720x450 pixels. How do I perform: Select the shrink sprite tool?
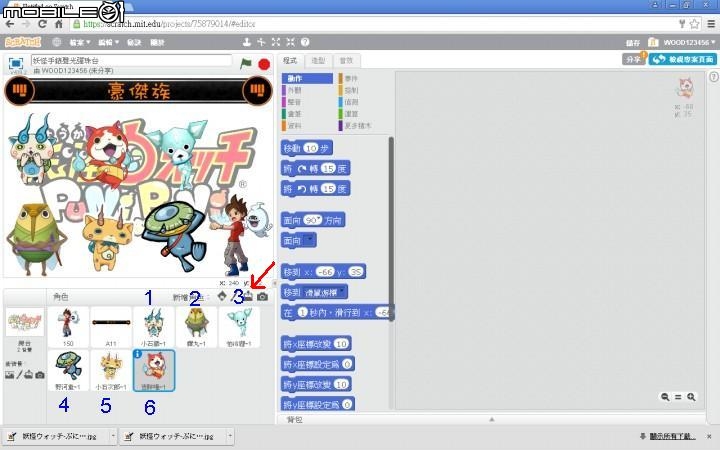point(291,42)
